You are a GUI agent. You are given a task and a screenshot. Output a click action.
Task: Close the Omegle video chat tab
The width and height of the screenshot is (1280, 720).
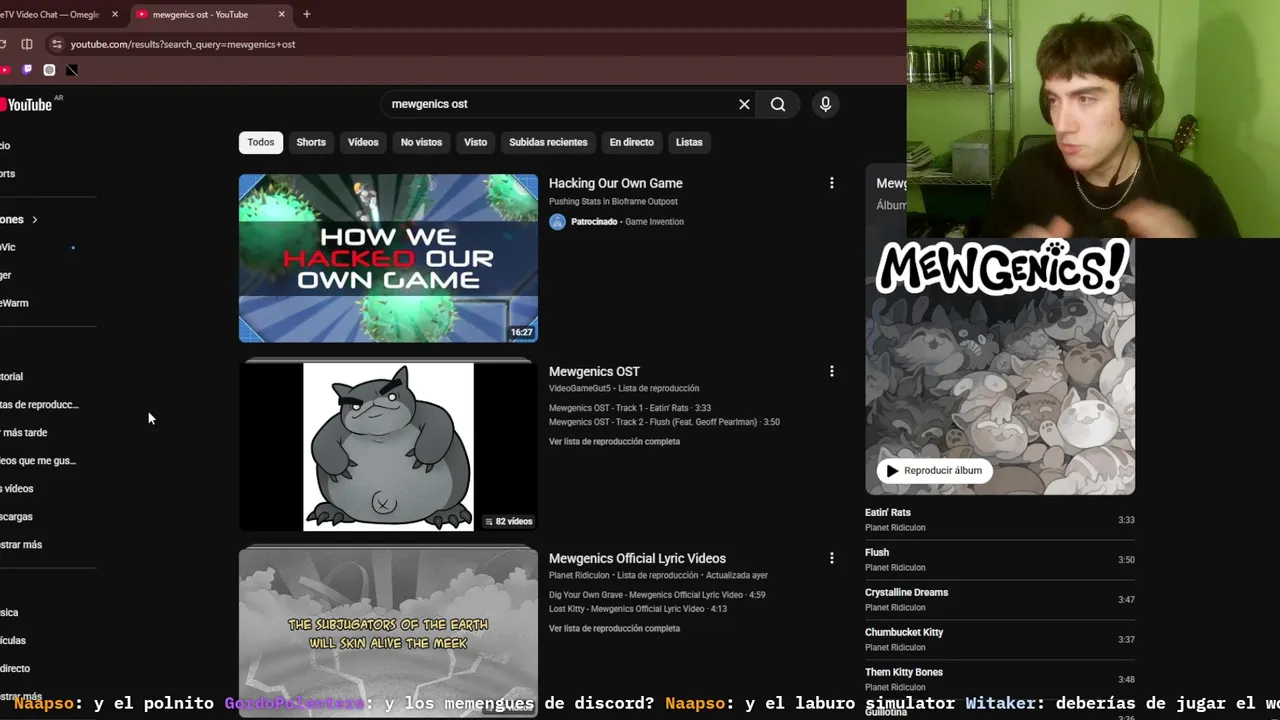[115, 14]
